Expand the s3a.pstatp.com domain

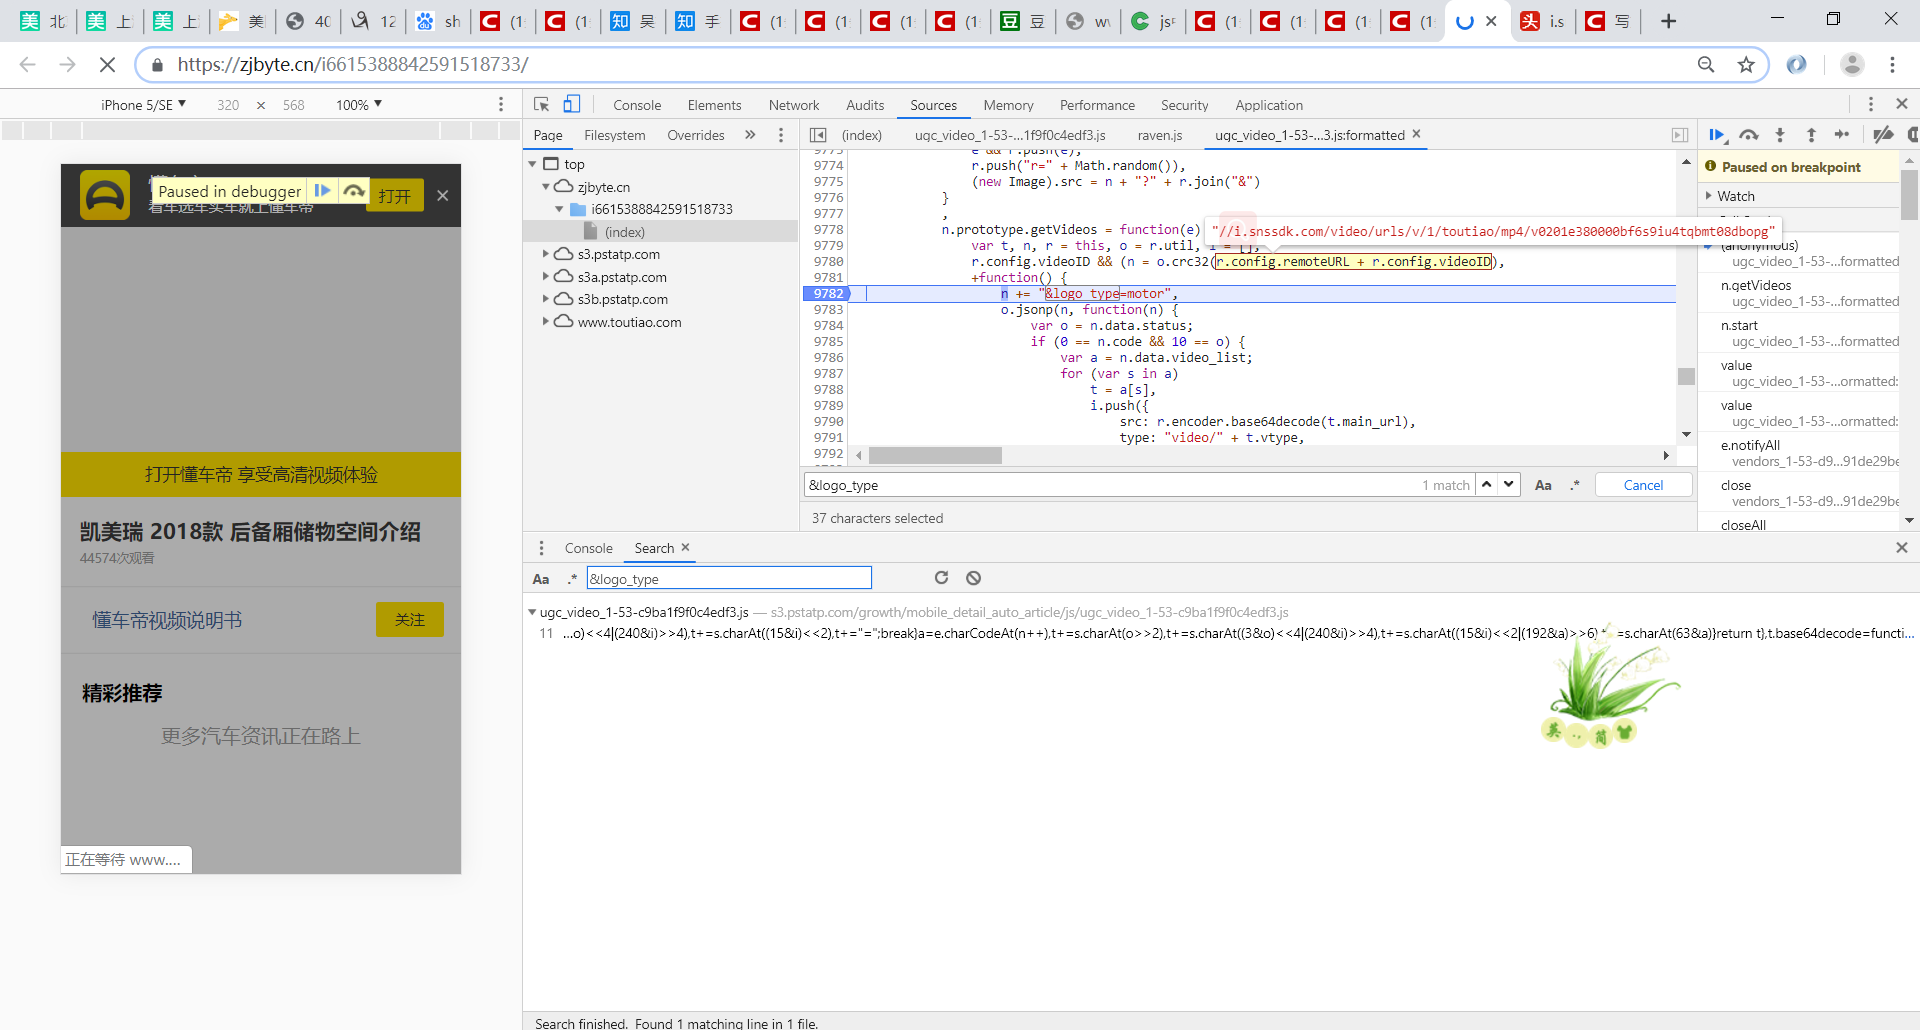546,277
